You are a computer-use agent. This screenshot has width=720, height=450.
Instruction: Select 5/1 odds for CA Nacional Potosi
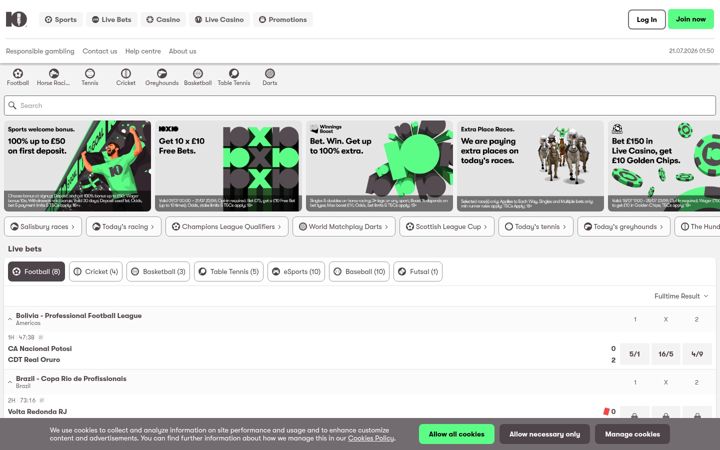pos(635,354)
